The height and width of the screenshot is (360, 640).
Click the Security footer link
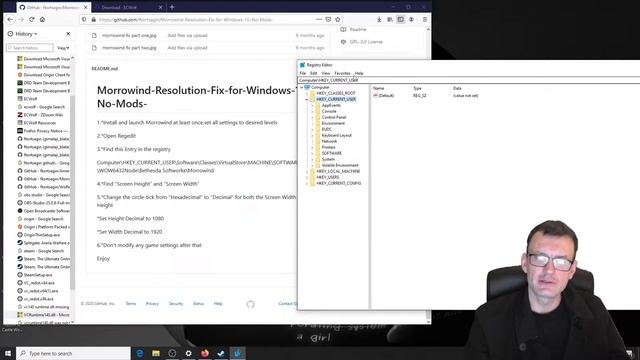click(x=176, y=304)
